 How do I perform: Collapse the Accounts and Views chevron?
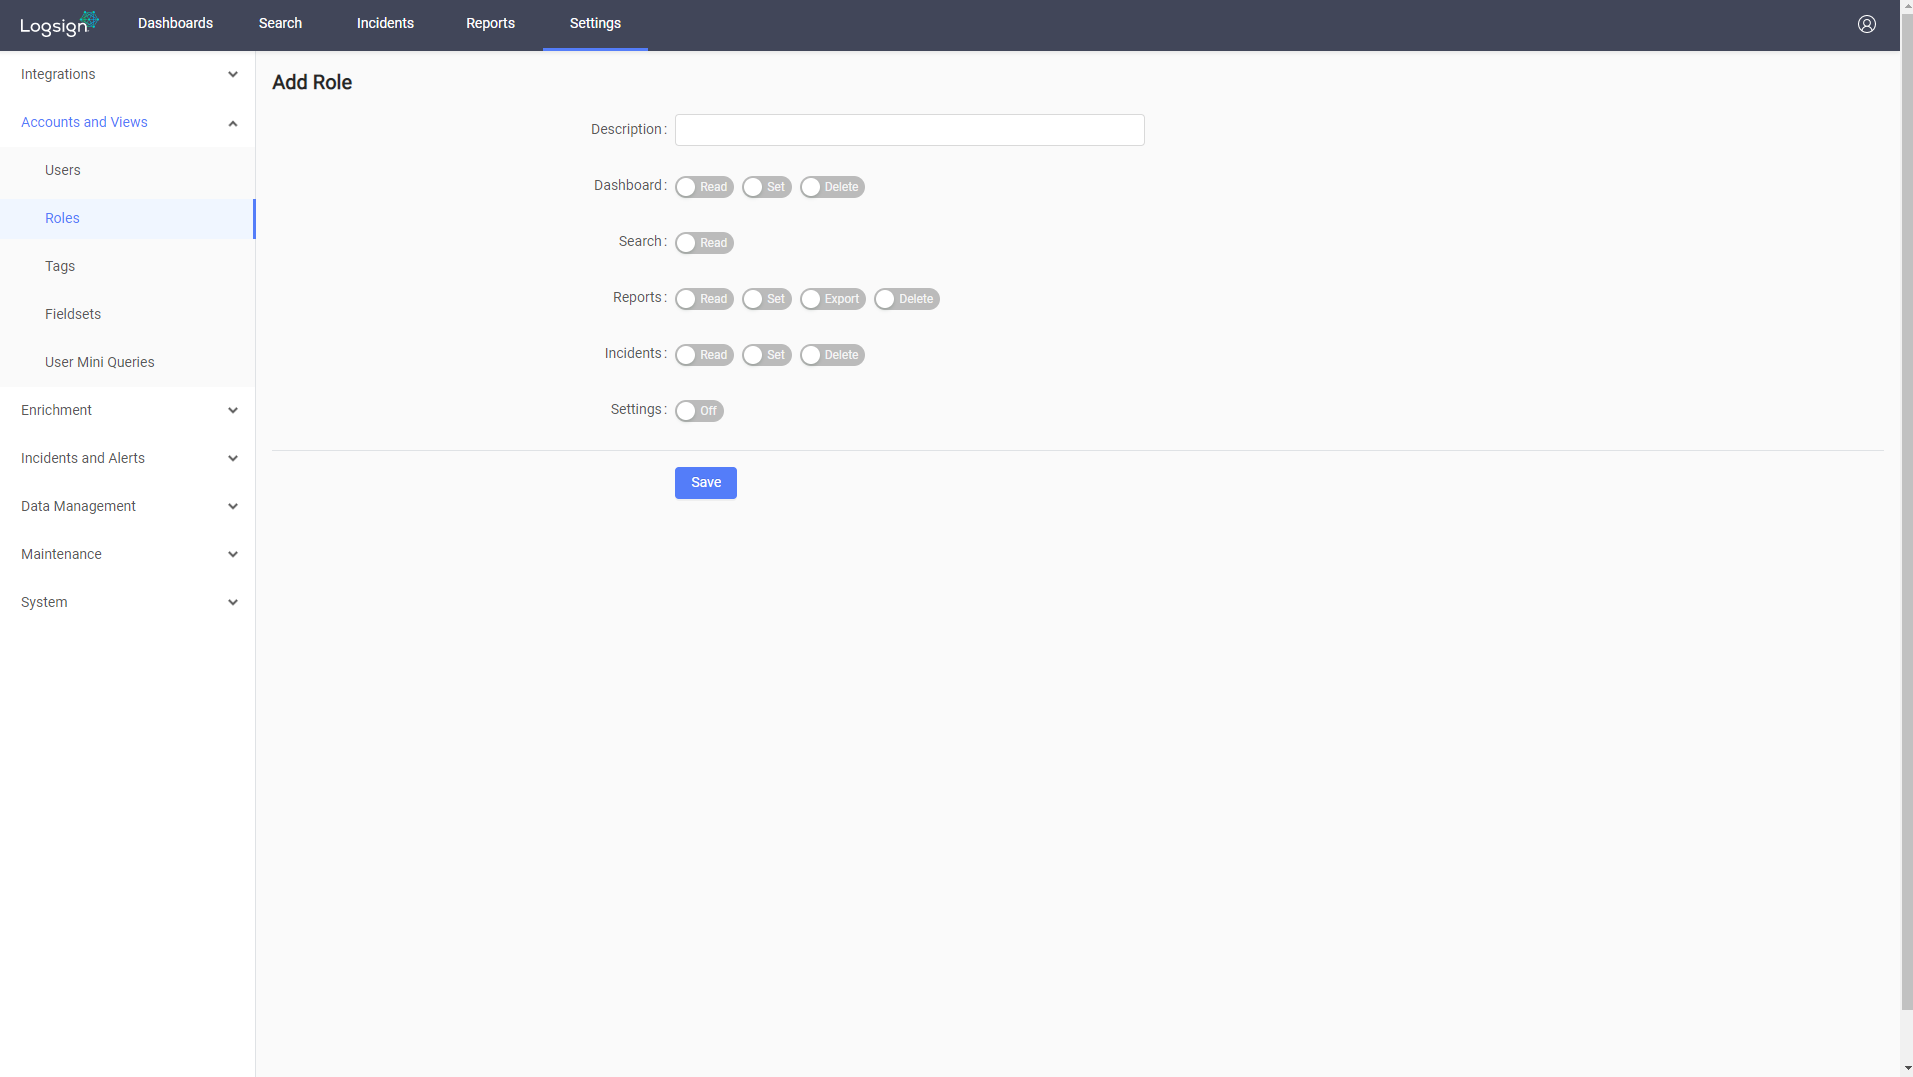(x=233, y=123)
